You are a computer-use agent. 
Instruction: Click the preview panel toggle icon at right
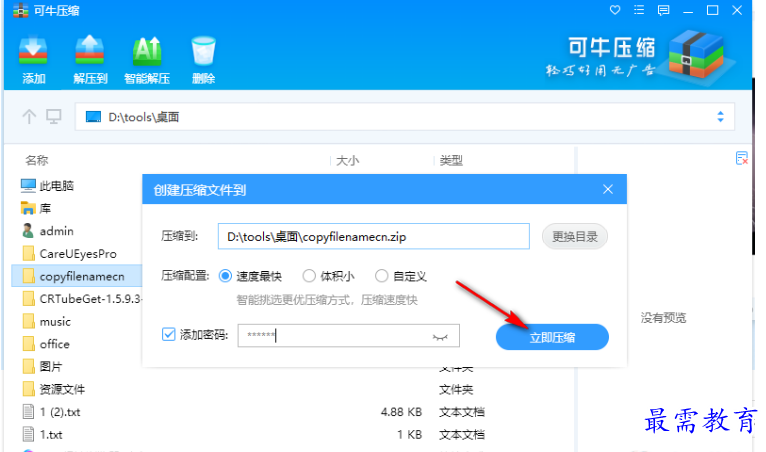742,158
